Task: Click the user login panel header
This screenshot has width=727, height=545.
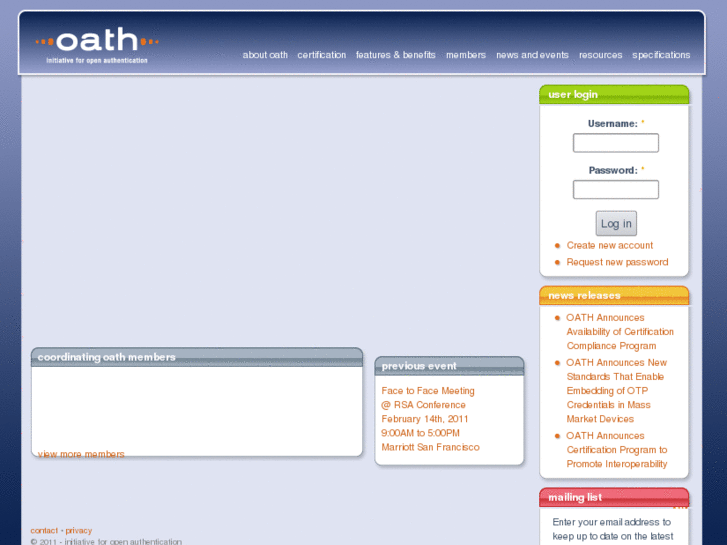Action: [x=614, y=95]
